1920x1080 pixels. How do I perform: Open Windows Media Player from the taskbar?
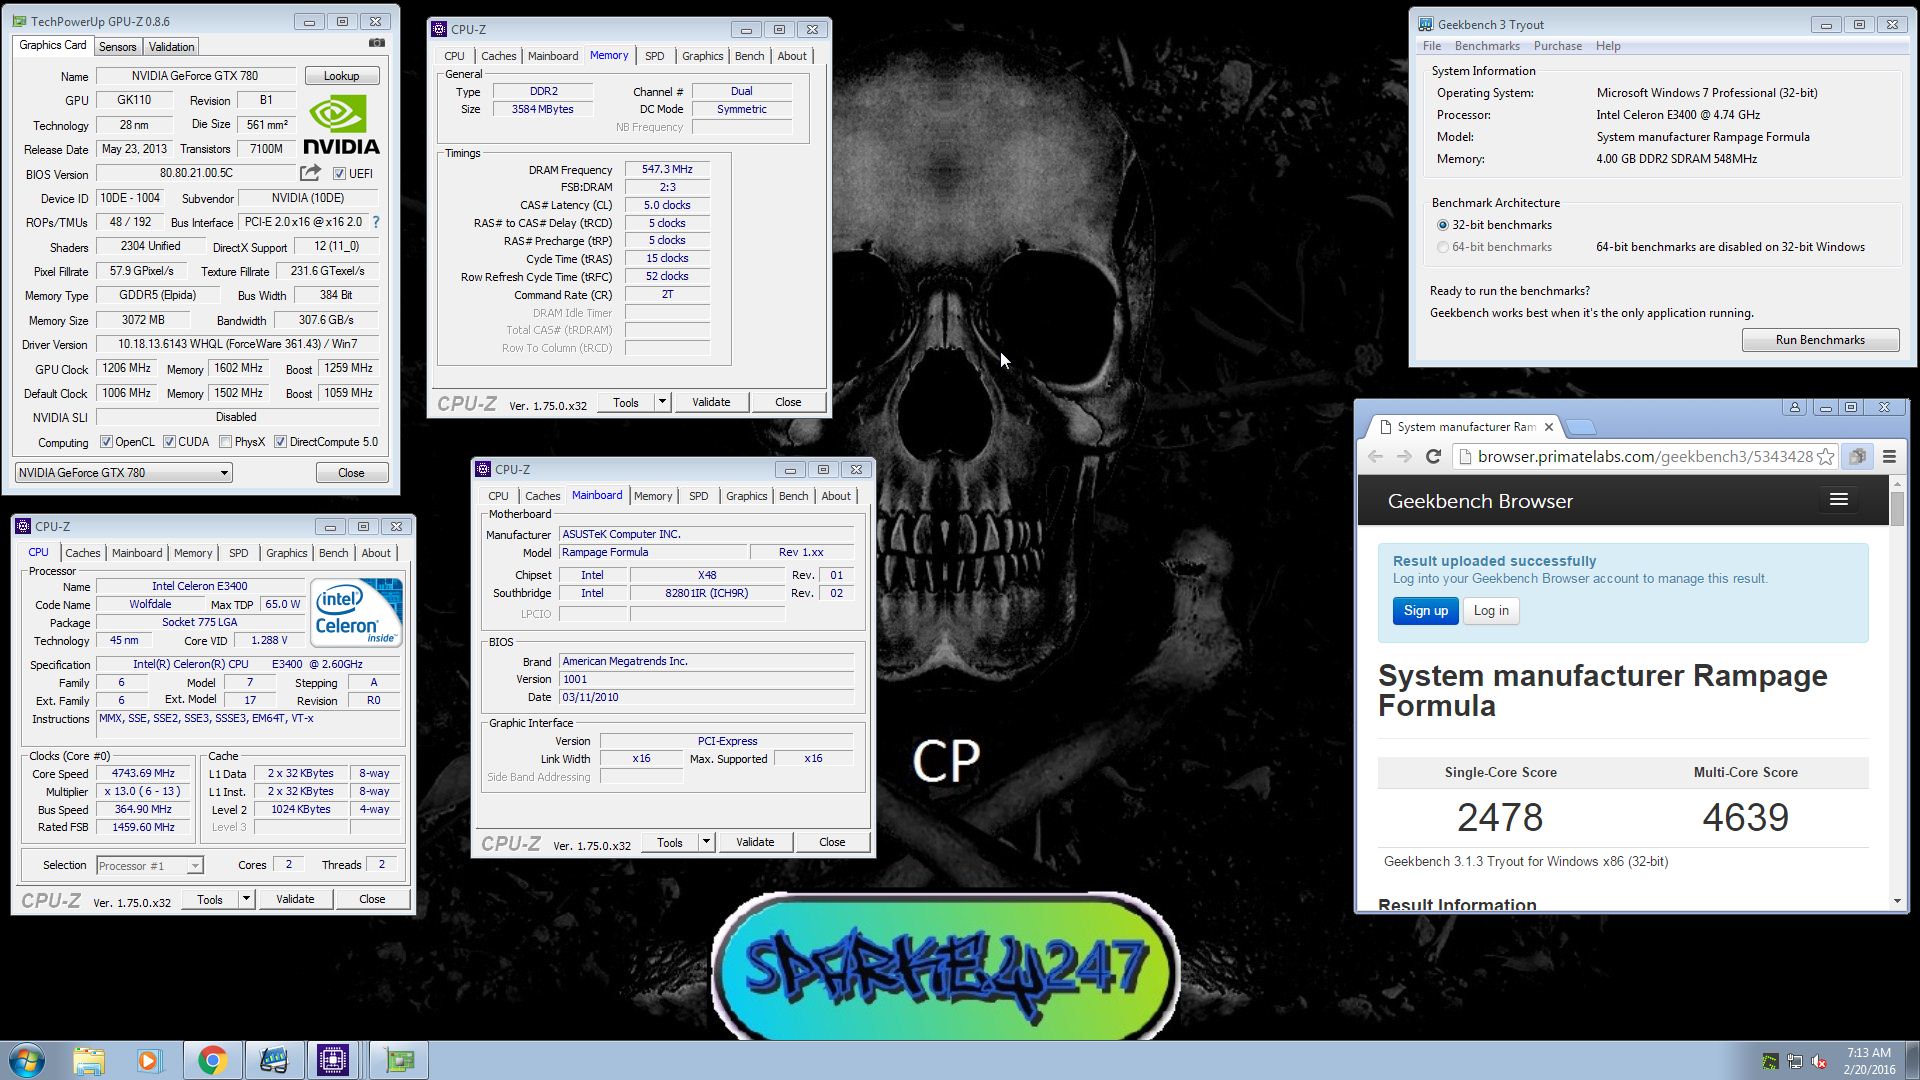[x=149, y=1060]
